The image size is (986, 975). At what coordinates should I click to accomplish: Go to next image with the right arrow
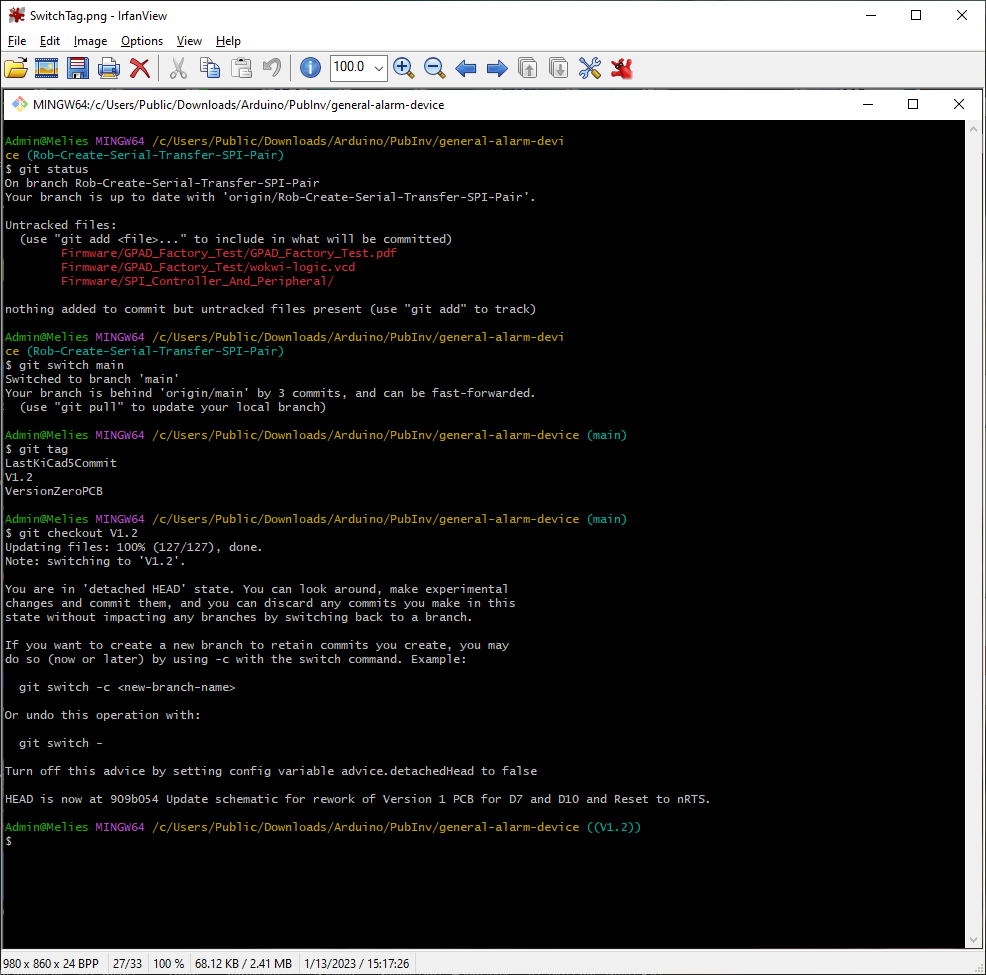click(496, 68)
